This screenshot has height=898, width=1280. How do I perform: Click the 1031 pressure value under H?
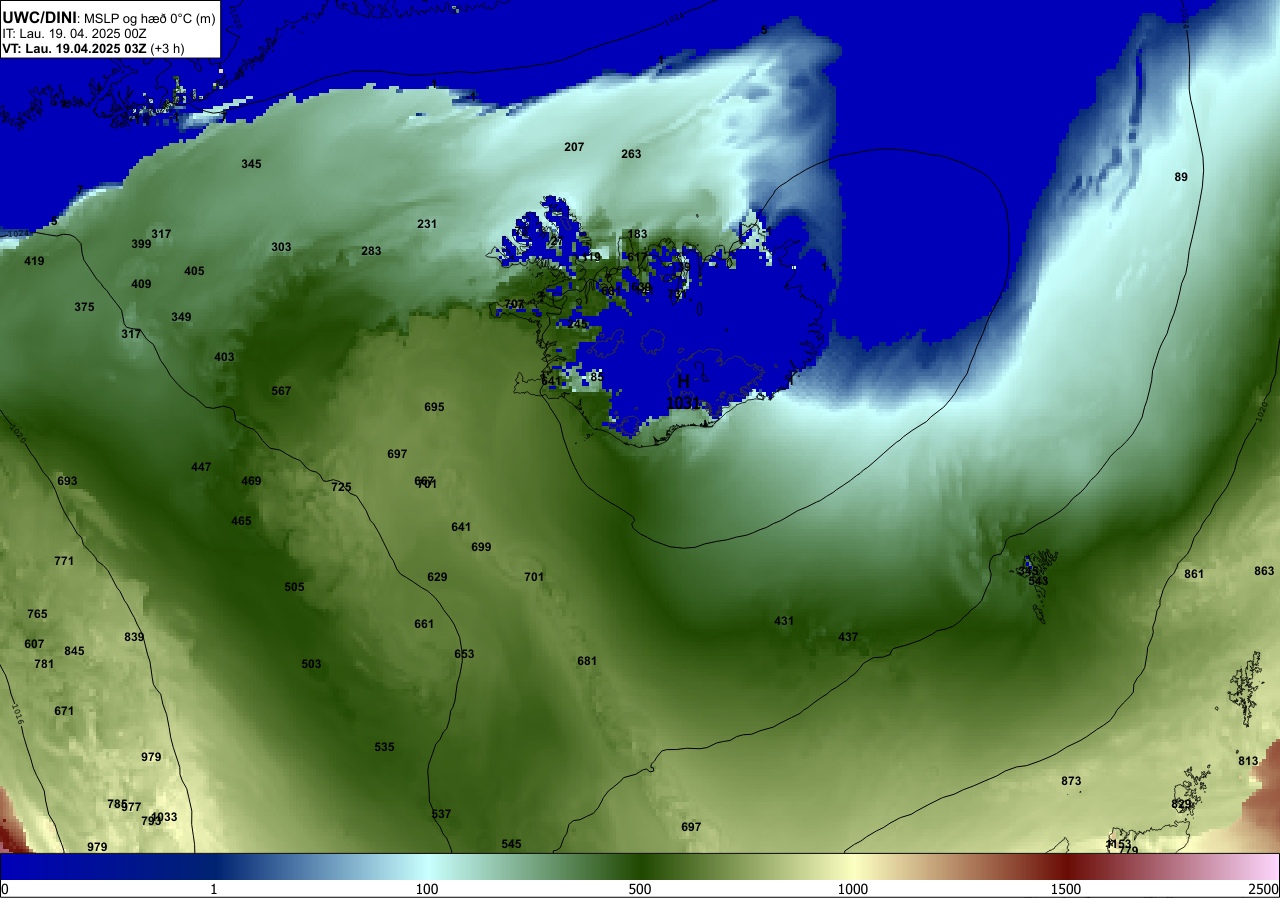tap(684, 402)
